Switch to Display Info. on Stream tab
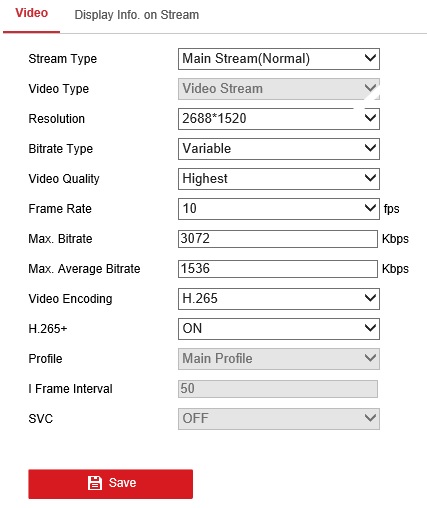 pos(137,15)
